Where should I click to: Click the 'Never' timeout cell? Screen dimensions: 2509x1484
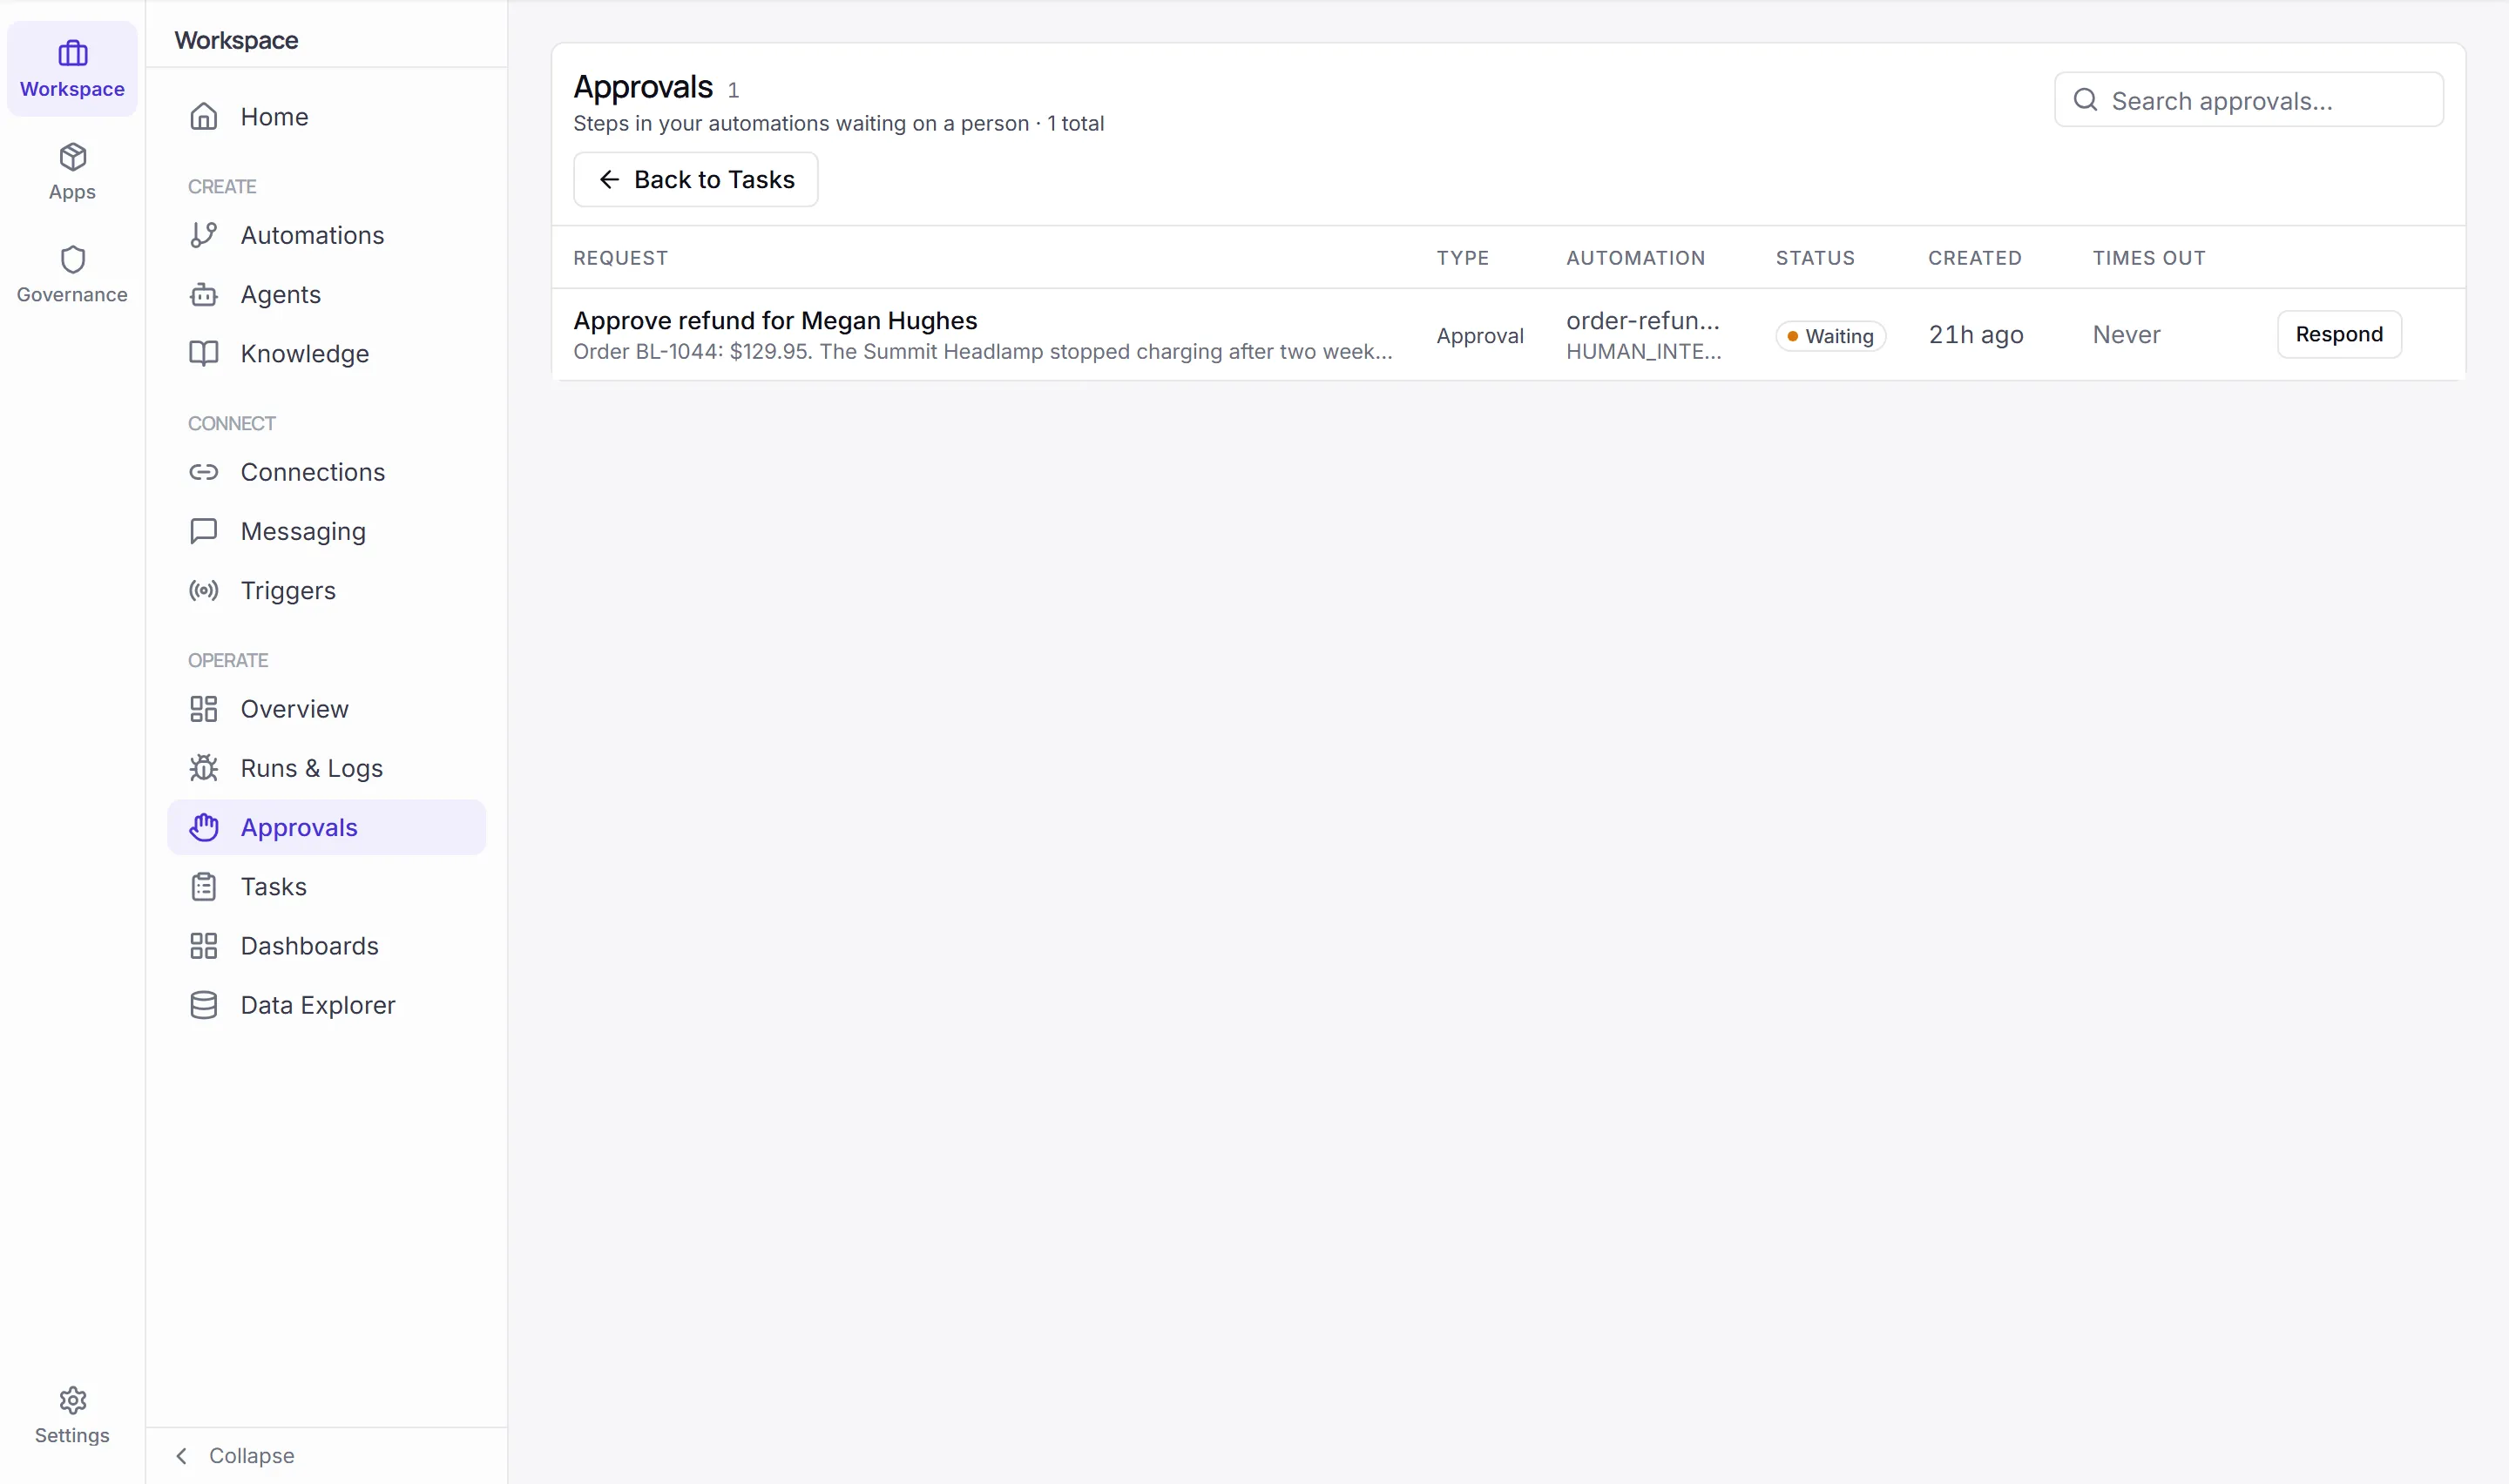click(x=2126, y=335)
